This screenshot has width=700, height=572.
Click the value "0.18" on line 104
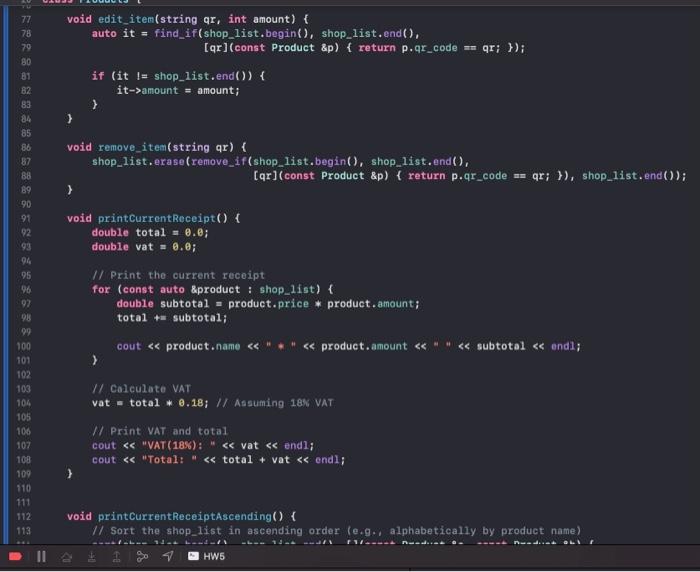point(191,403)
